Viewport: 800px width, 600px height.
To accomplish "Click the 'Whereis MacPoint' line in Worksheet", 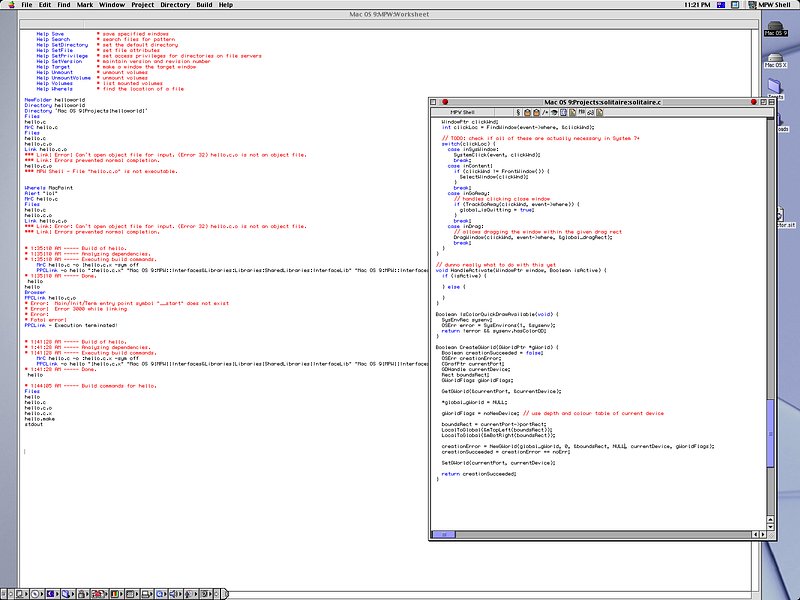I will click(49, 188).
